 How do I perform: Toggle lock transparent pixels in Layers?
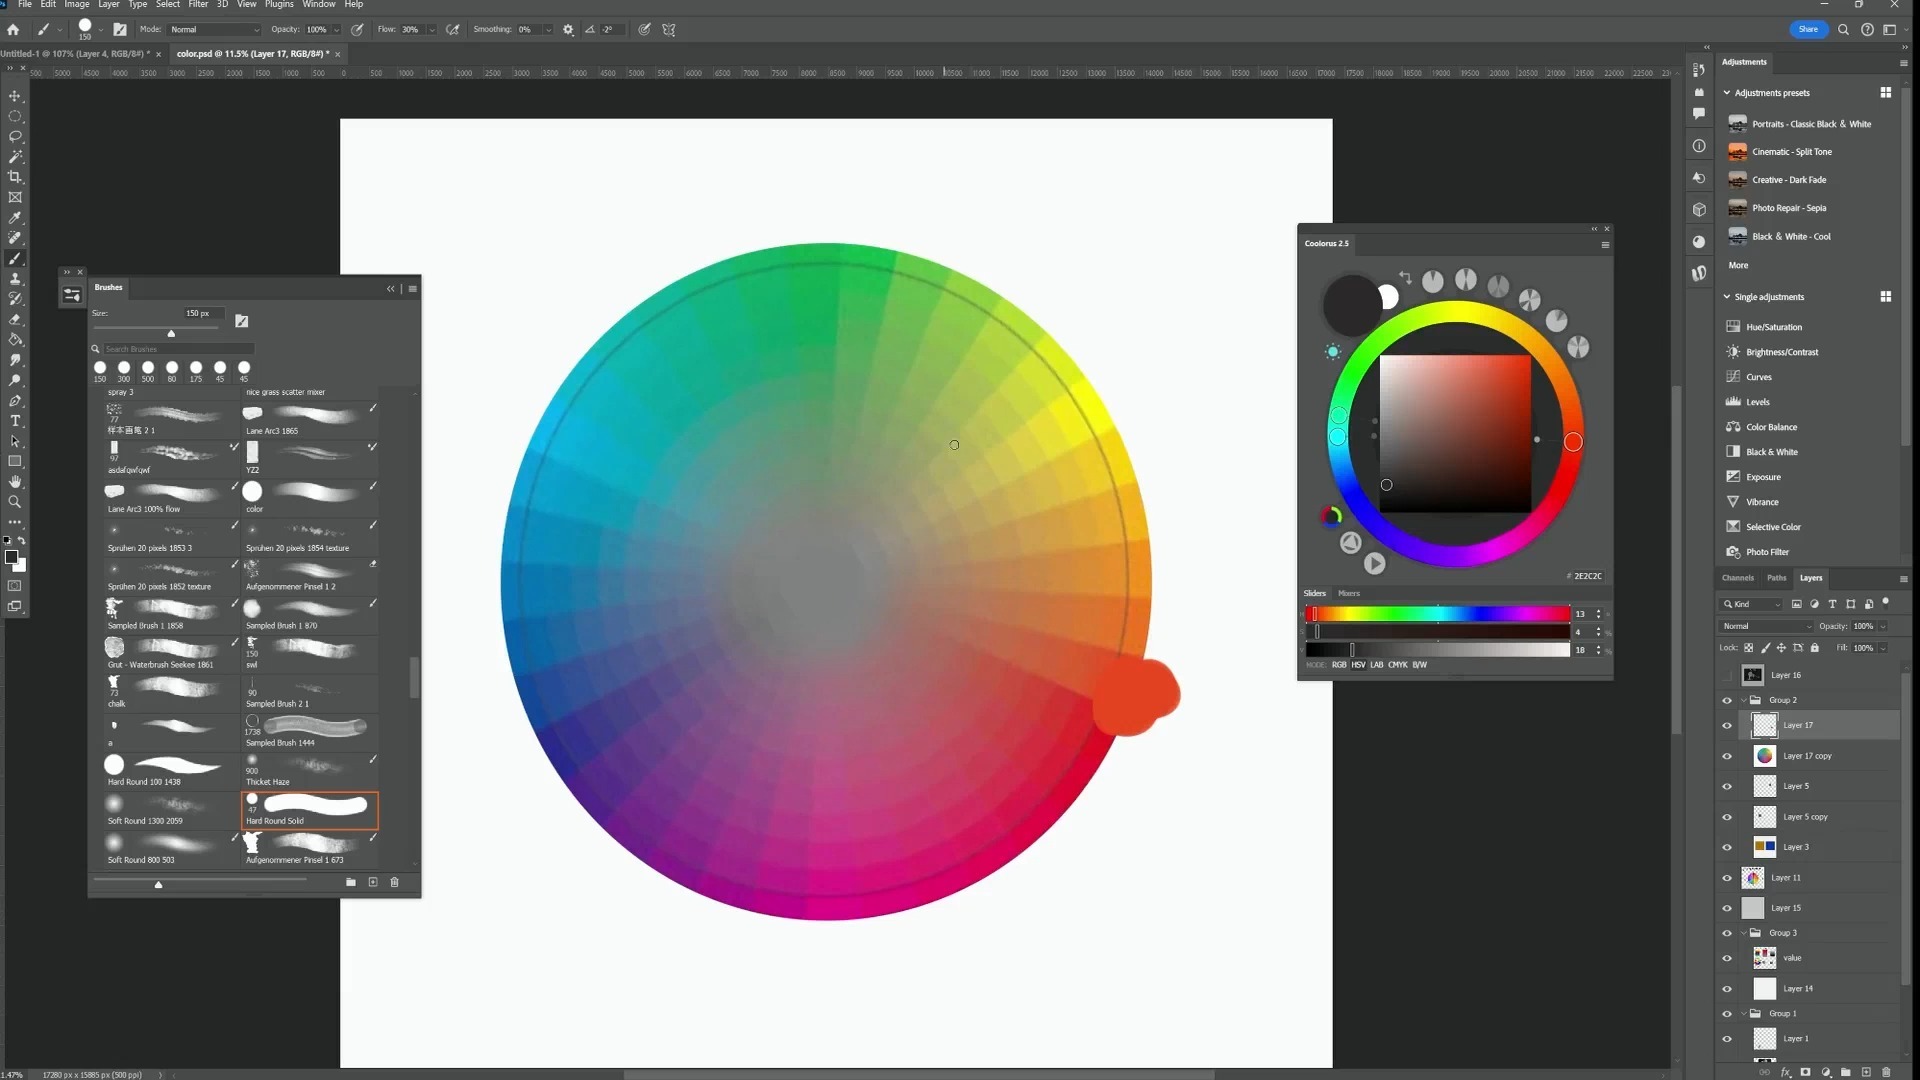coord(1749,648)
